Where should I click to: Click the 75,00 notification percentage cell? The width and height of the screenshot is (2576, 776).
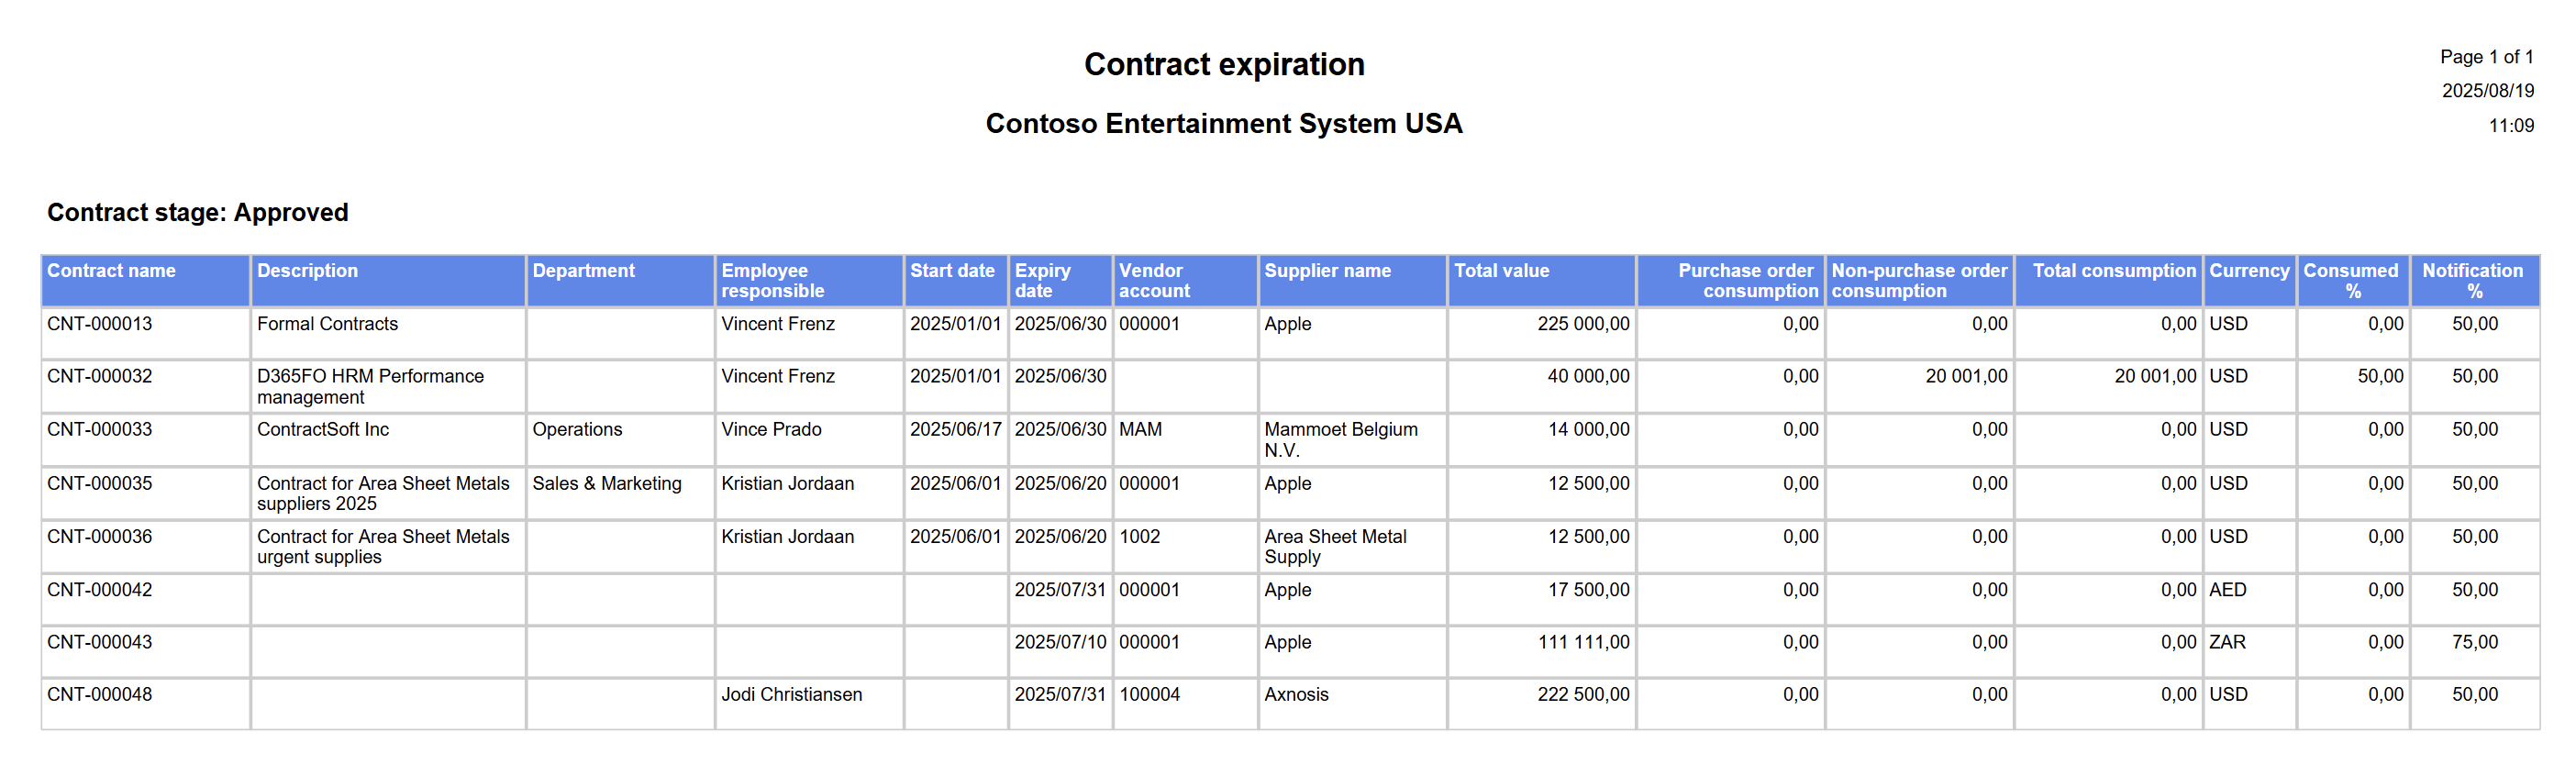coord(2474,643)
